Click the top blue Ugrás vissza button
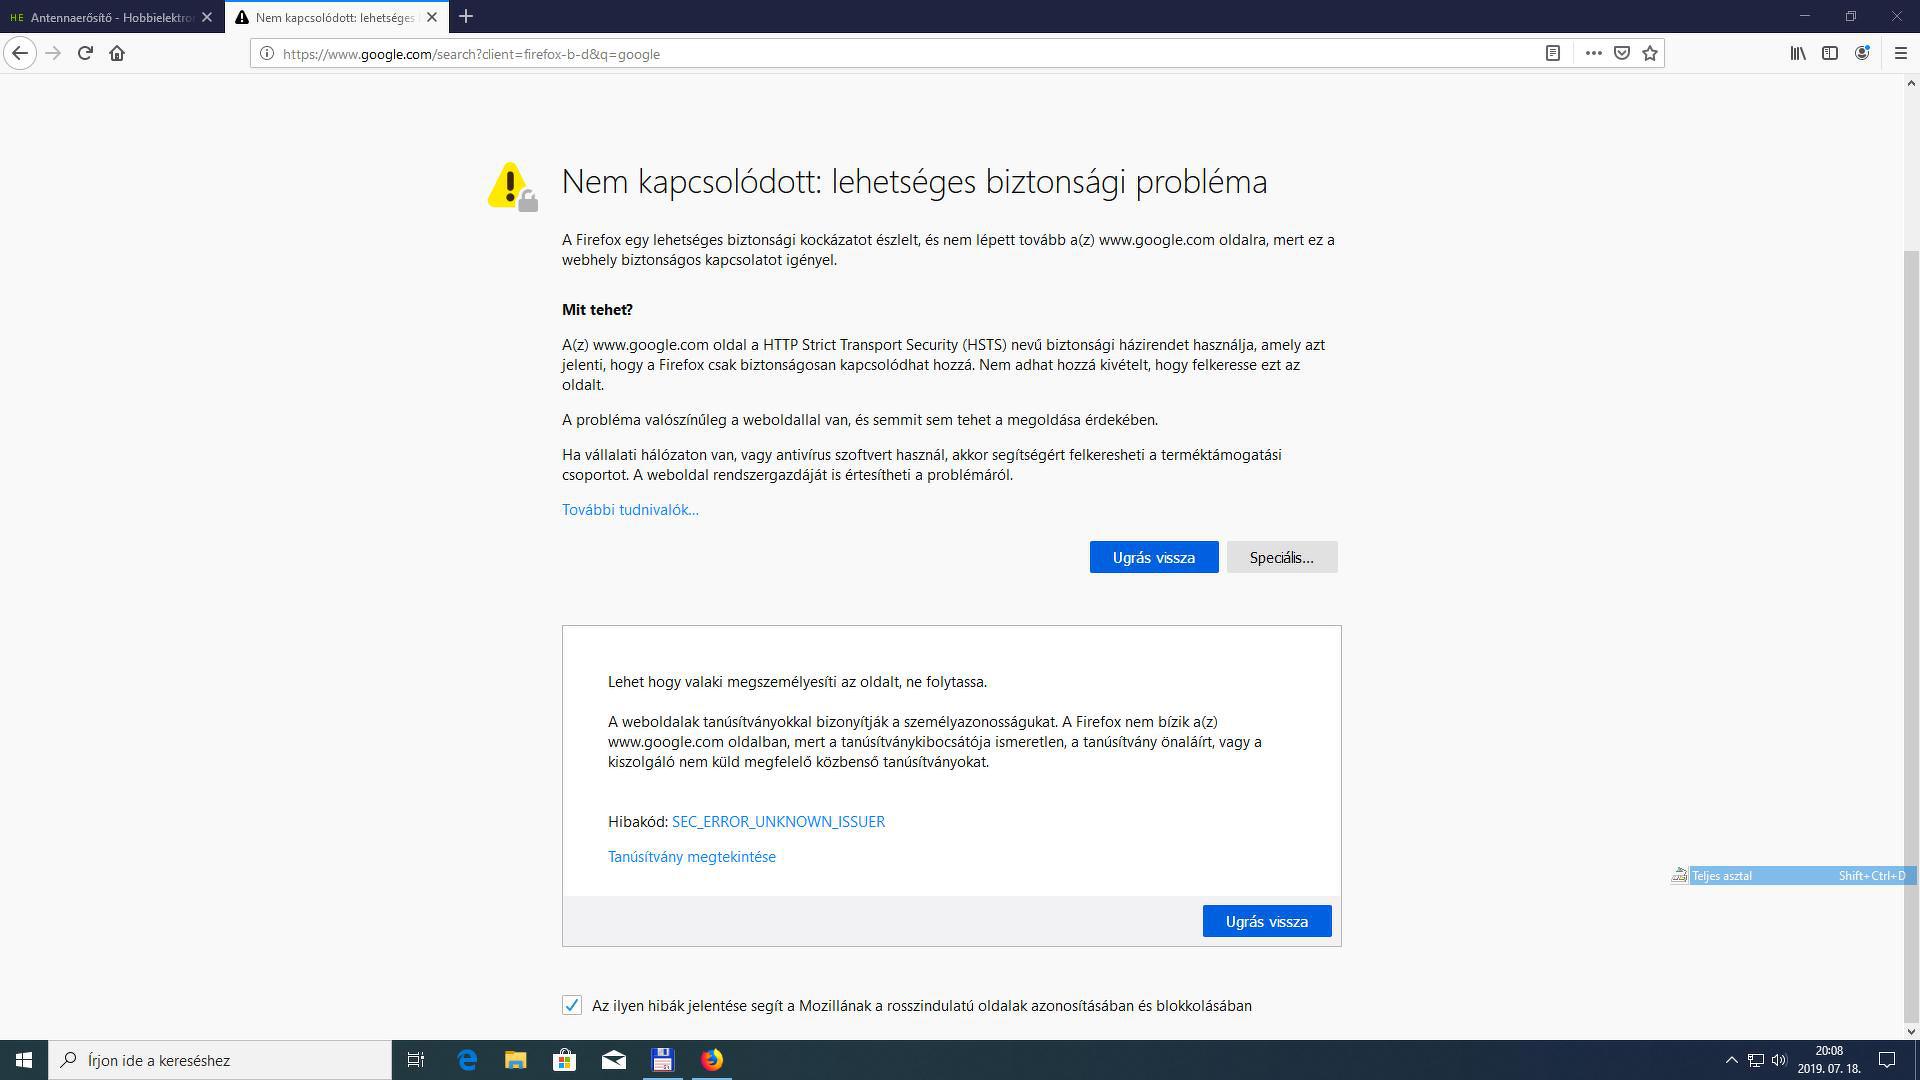Viewport: 1920px width, 1080px height. pyautogui.click(x=1153, y=557)
